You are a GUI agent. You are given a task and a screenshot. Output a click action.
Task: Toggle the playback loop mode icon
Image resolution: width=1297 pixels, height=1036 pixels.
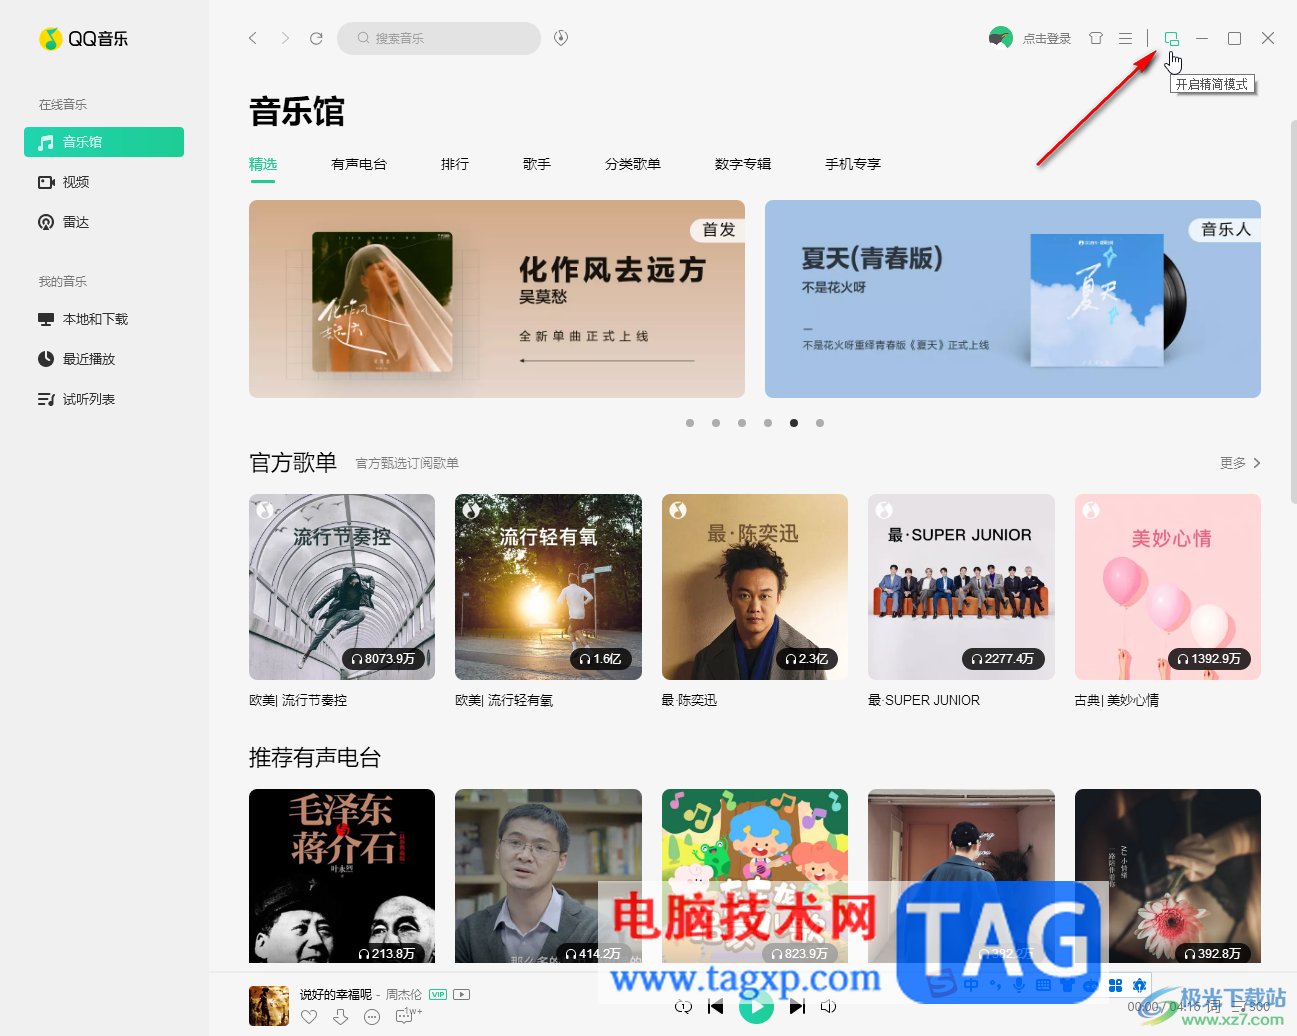click(x=684, y=1007)
